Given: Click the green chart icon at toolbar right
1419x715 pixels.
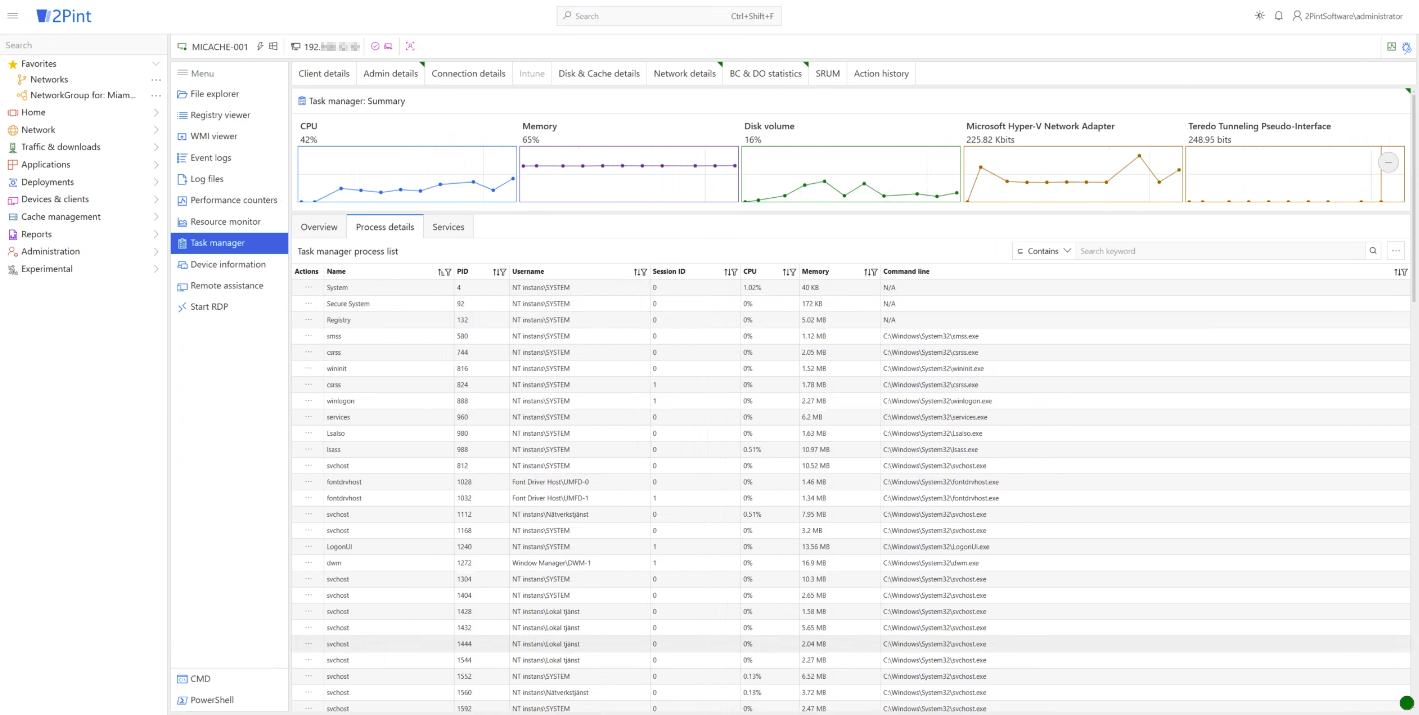Looking at the screenshot, I should click(x=1392, y=47).
